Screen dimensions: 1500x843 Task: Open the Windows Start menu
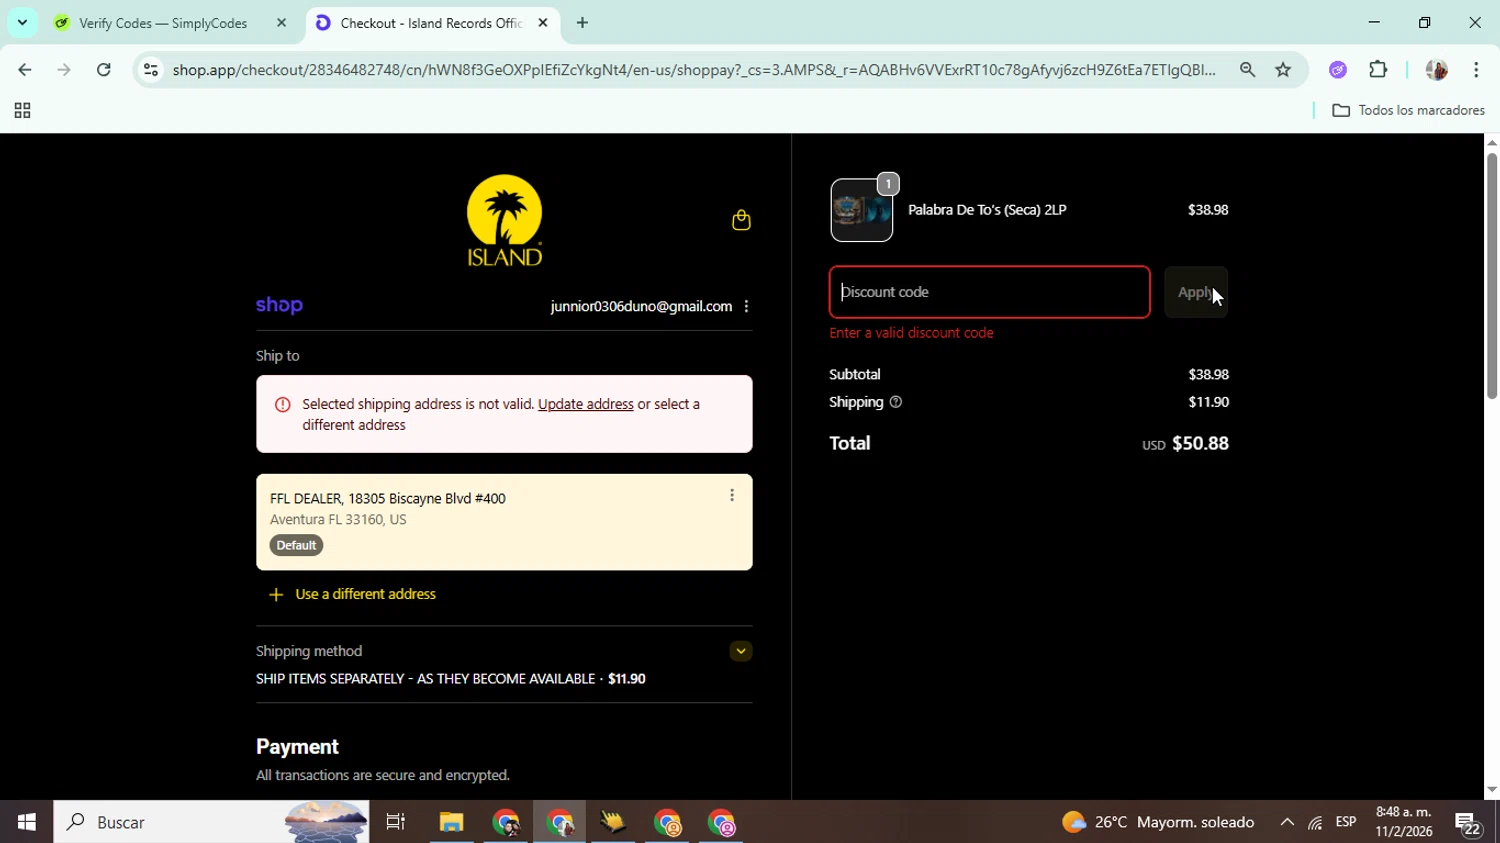pyautogui.click(x=26, y=822)
